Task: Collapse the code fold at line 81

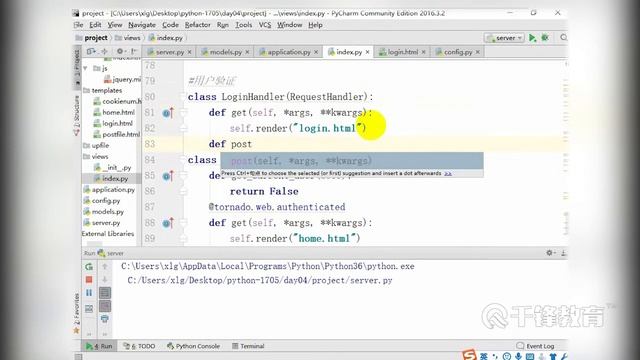Action: (x=183, y=113)
